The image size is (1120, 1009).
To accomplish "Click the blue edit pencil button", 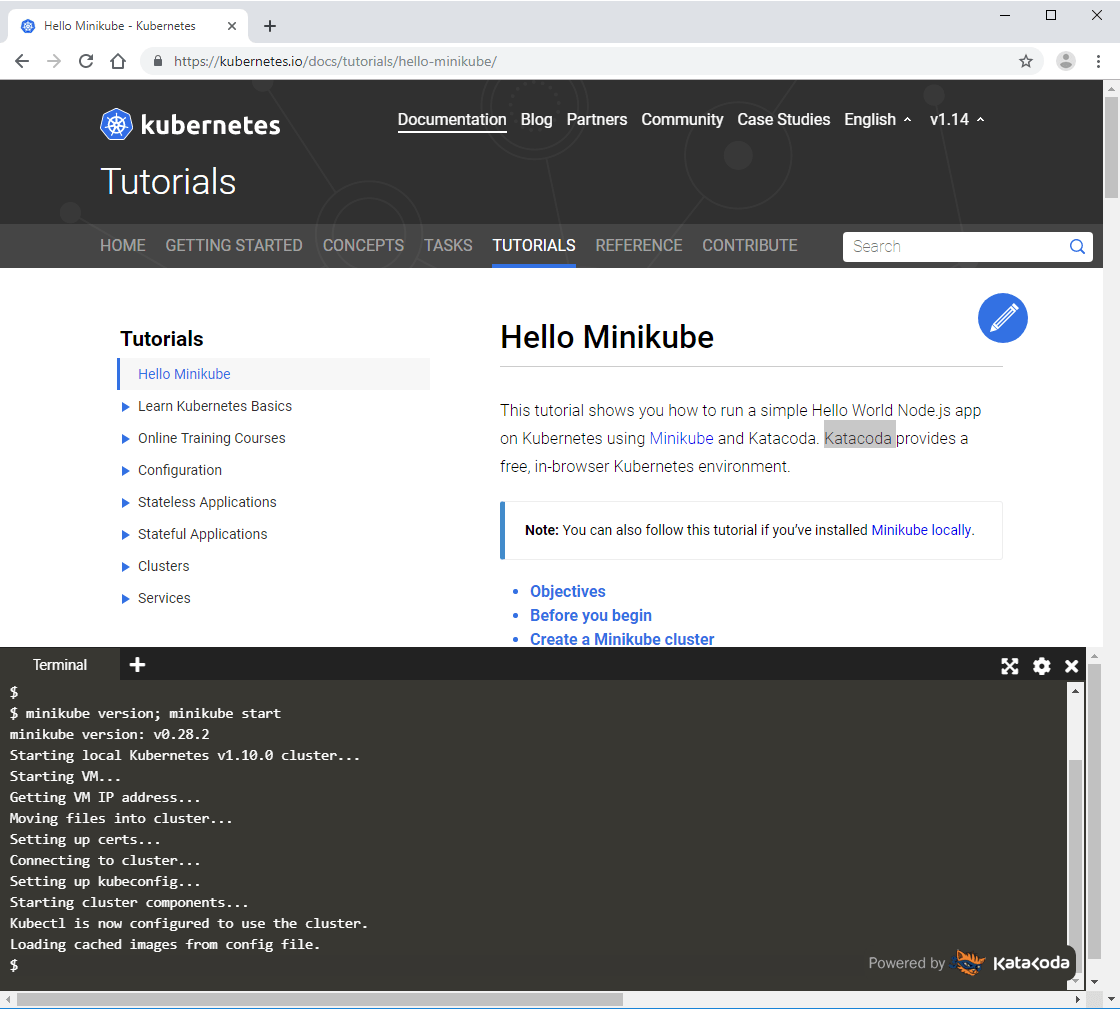I will click(x=1003, y=318).
